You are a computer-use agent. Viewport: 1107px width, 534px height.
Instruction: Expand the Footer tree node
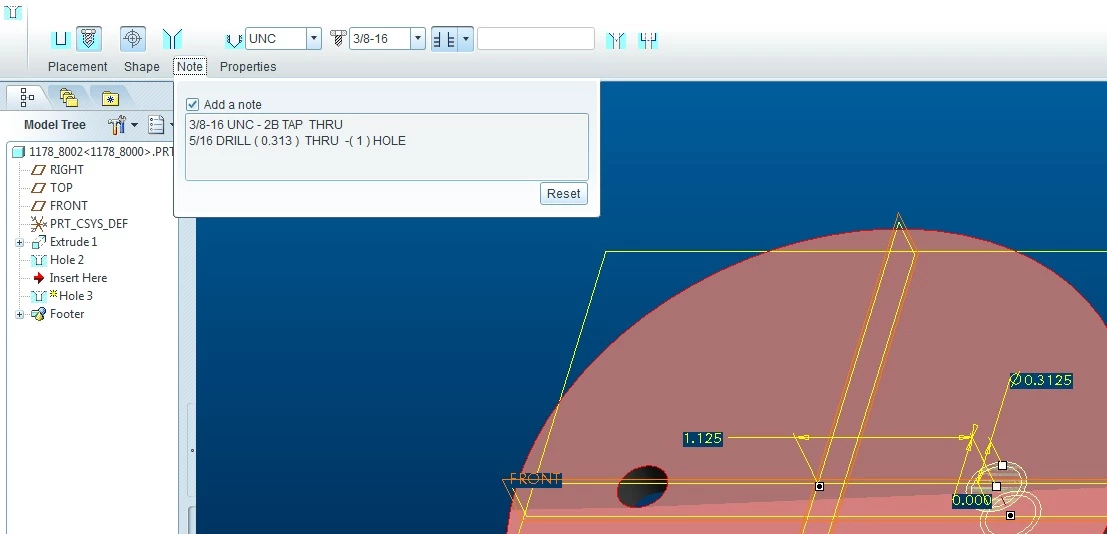click(x=20, y=314)
